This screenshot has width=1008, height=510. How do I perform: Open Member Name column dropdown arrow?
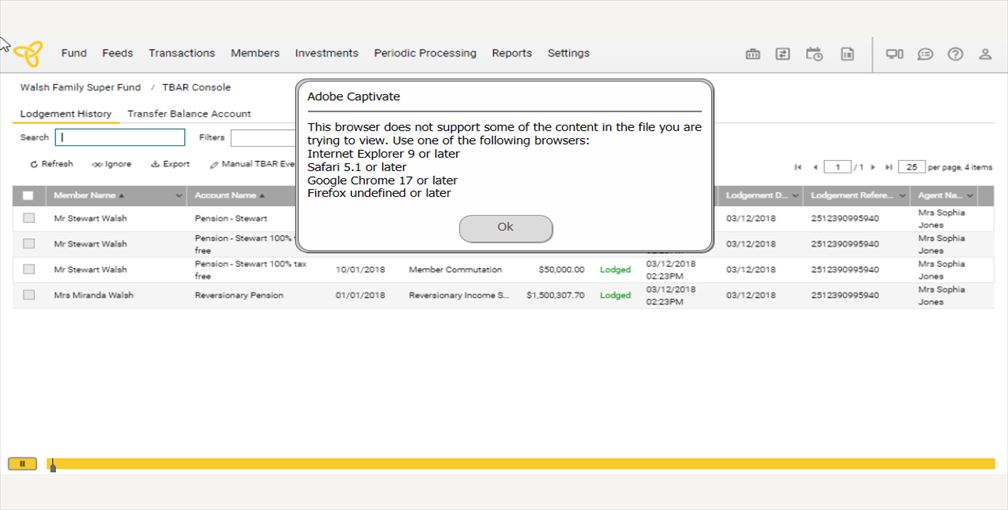tap(179, 196)
